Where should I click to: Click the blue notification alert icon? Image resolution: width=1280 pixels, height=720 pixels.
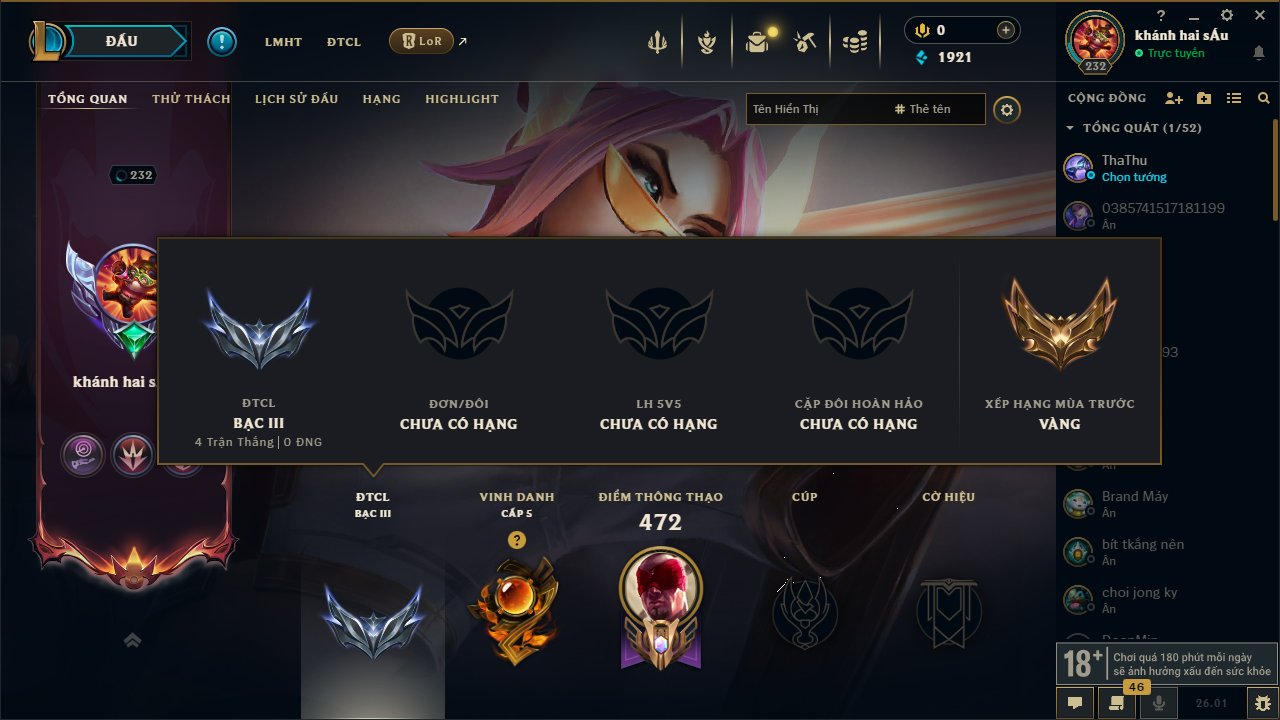click(222, 42)
